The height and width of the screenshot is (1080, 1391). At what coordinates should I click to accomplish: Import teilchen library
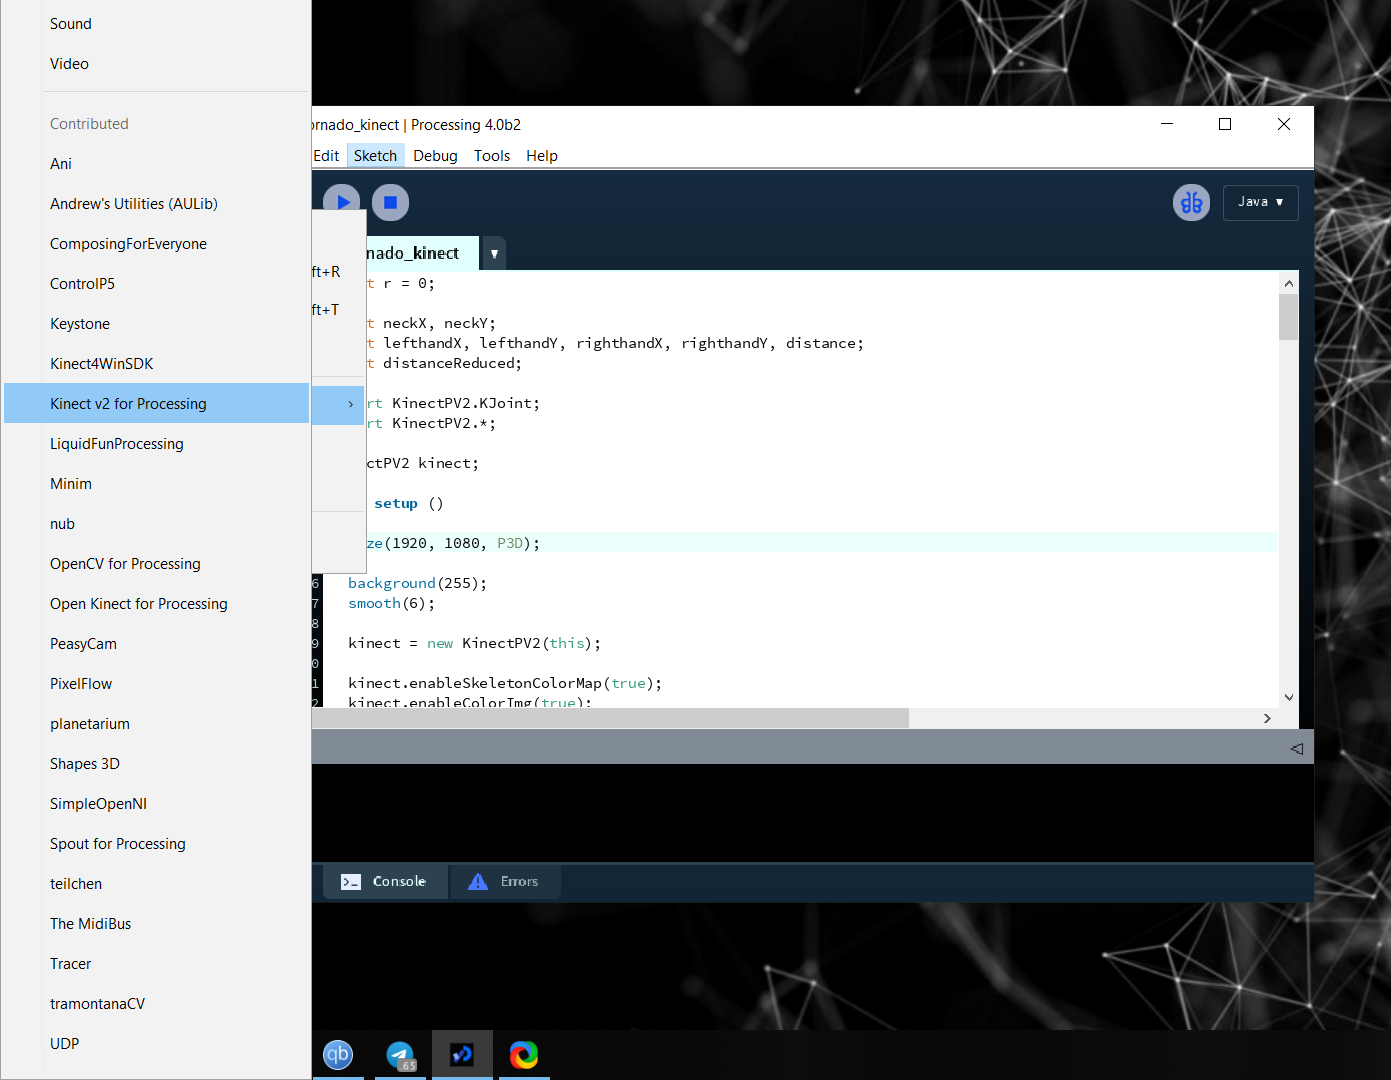point(157,884)
